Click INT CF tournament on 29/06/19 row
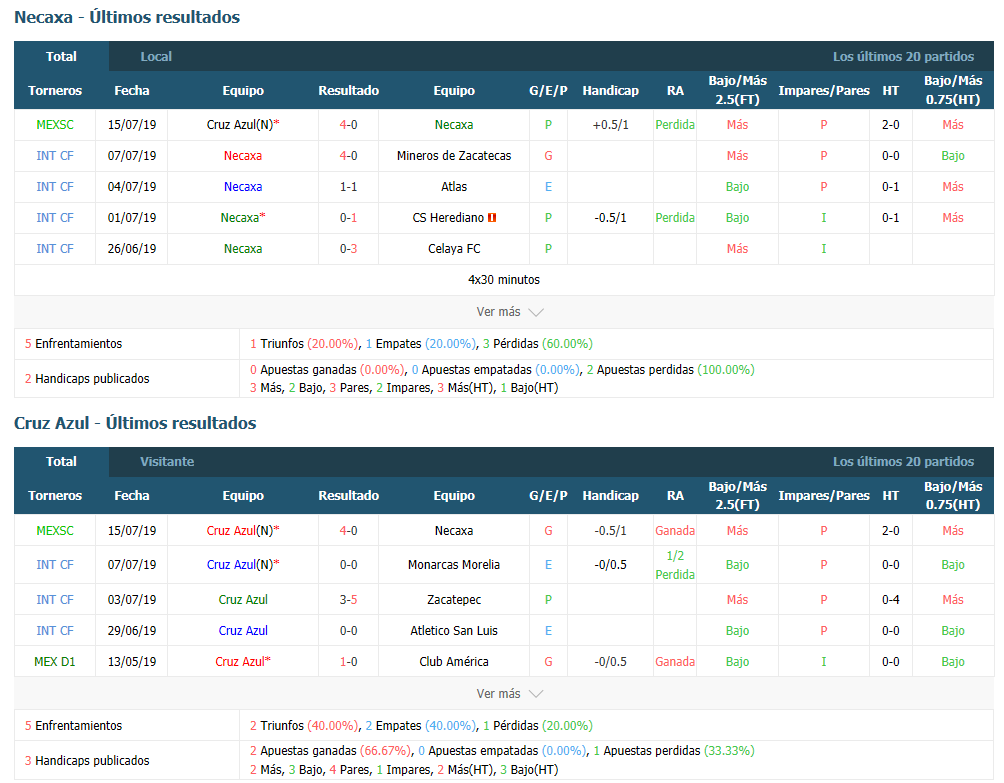Screen dimensions: 1004x783 pos(55,631)
